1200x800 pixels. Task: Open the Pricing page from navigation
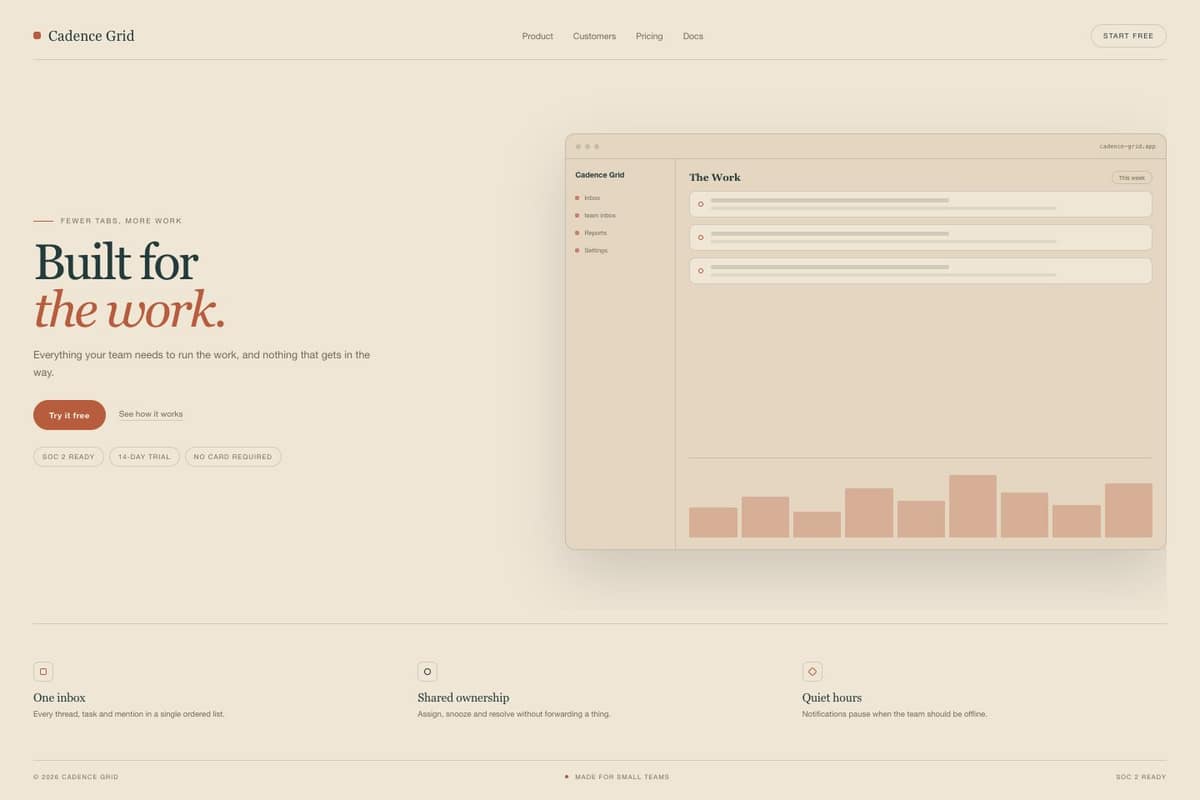pyautogui.click(x=649, y=36)
